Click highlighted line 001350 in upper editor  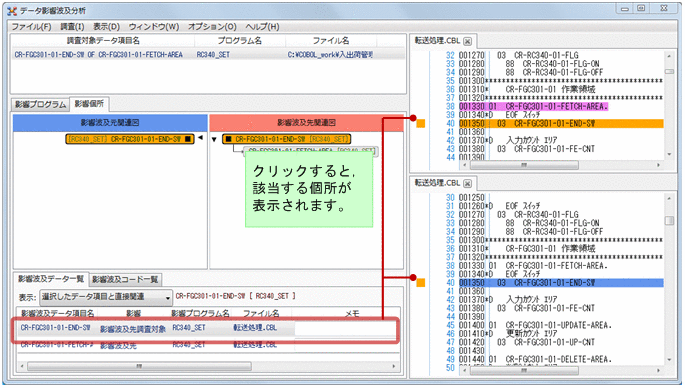(561, 124)
